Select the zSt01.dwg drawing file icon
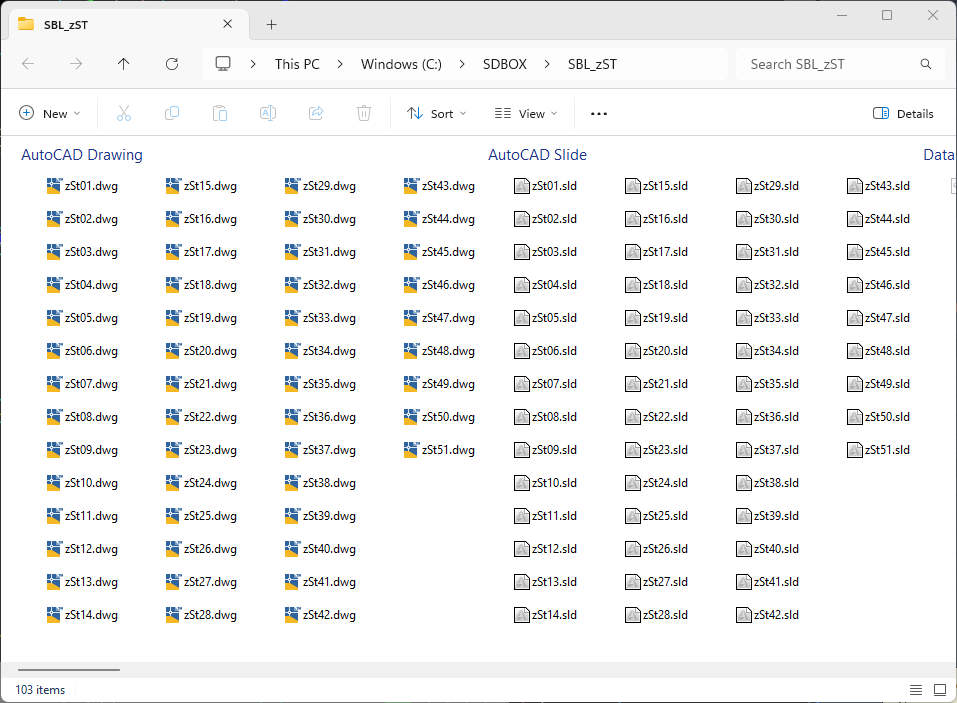Image resolution: width=957 pixels, height=703 pixels. [55, 186]
